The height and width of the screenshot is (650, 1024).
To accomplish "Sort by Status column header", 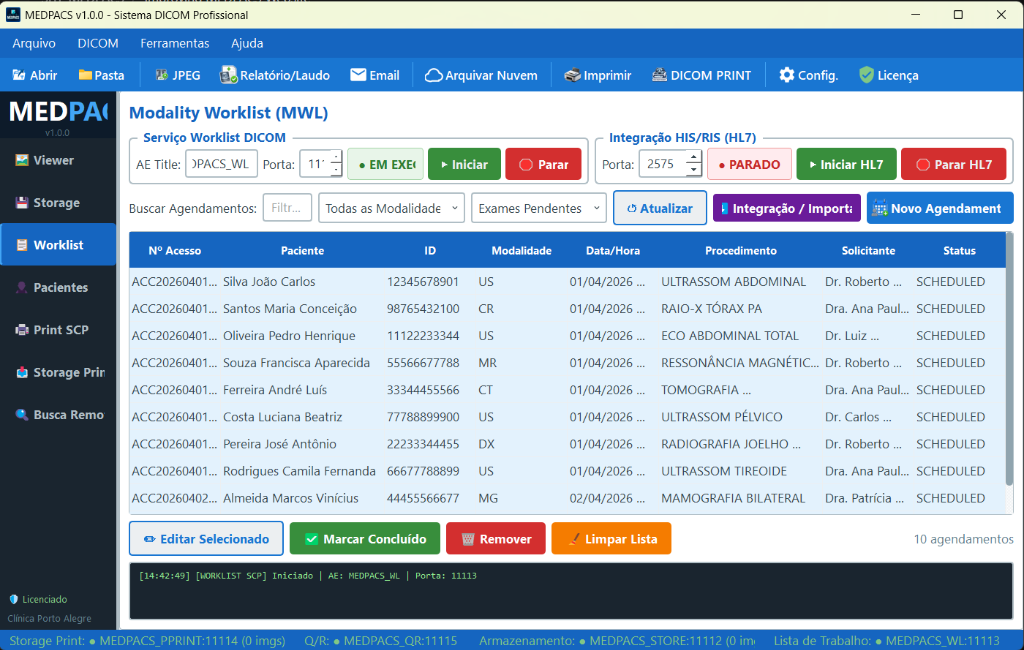I will pos(959,251).
